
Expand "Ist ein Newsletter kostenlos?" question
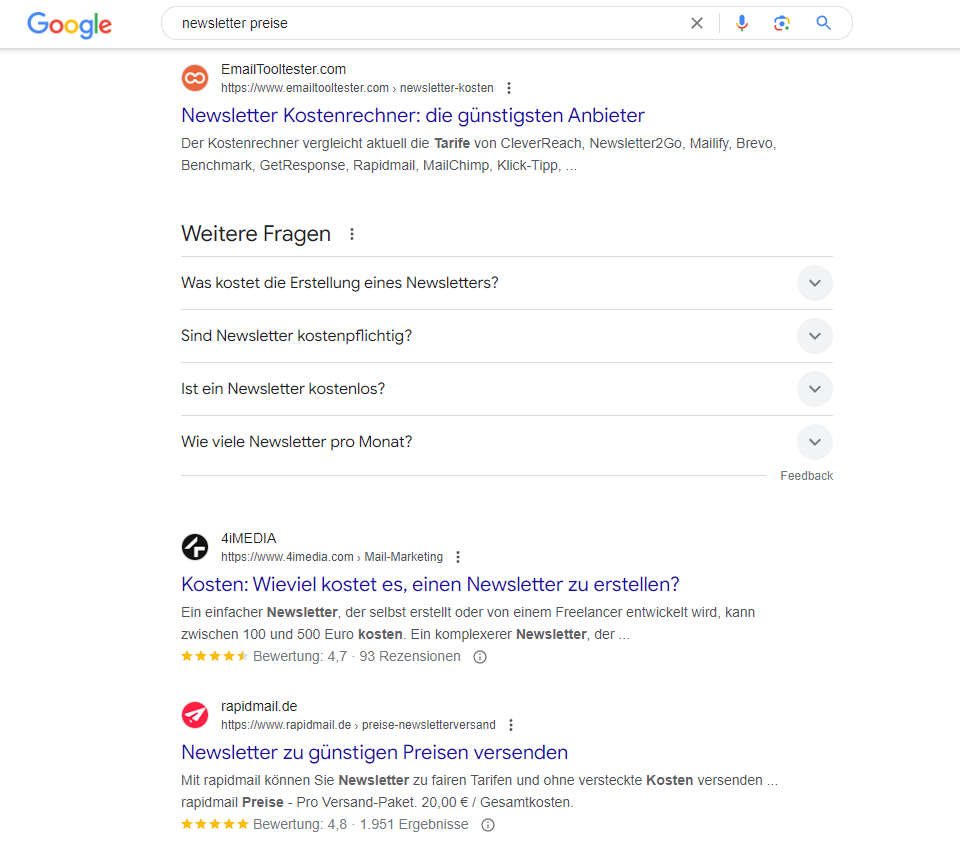pyautogui.click(x=814, y=389)
